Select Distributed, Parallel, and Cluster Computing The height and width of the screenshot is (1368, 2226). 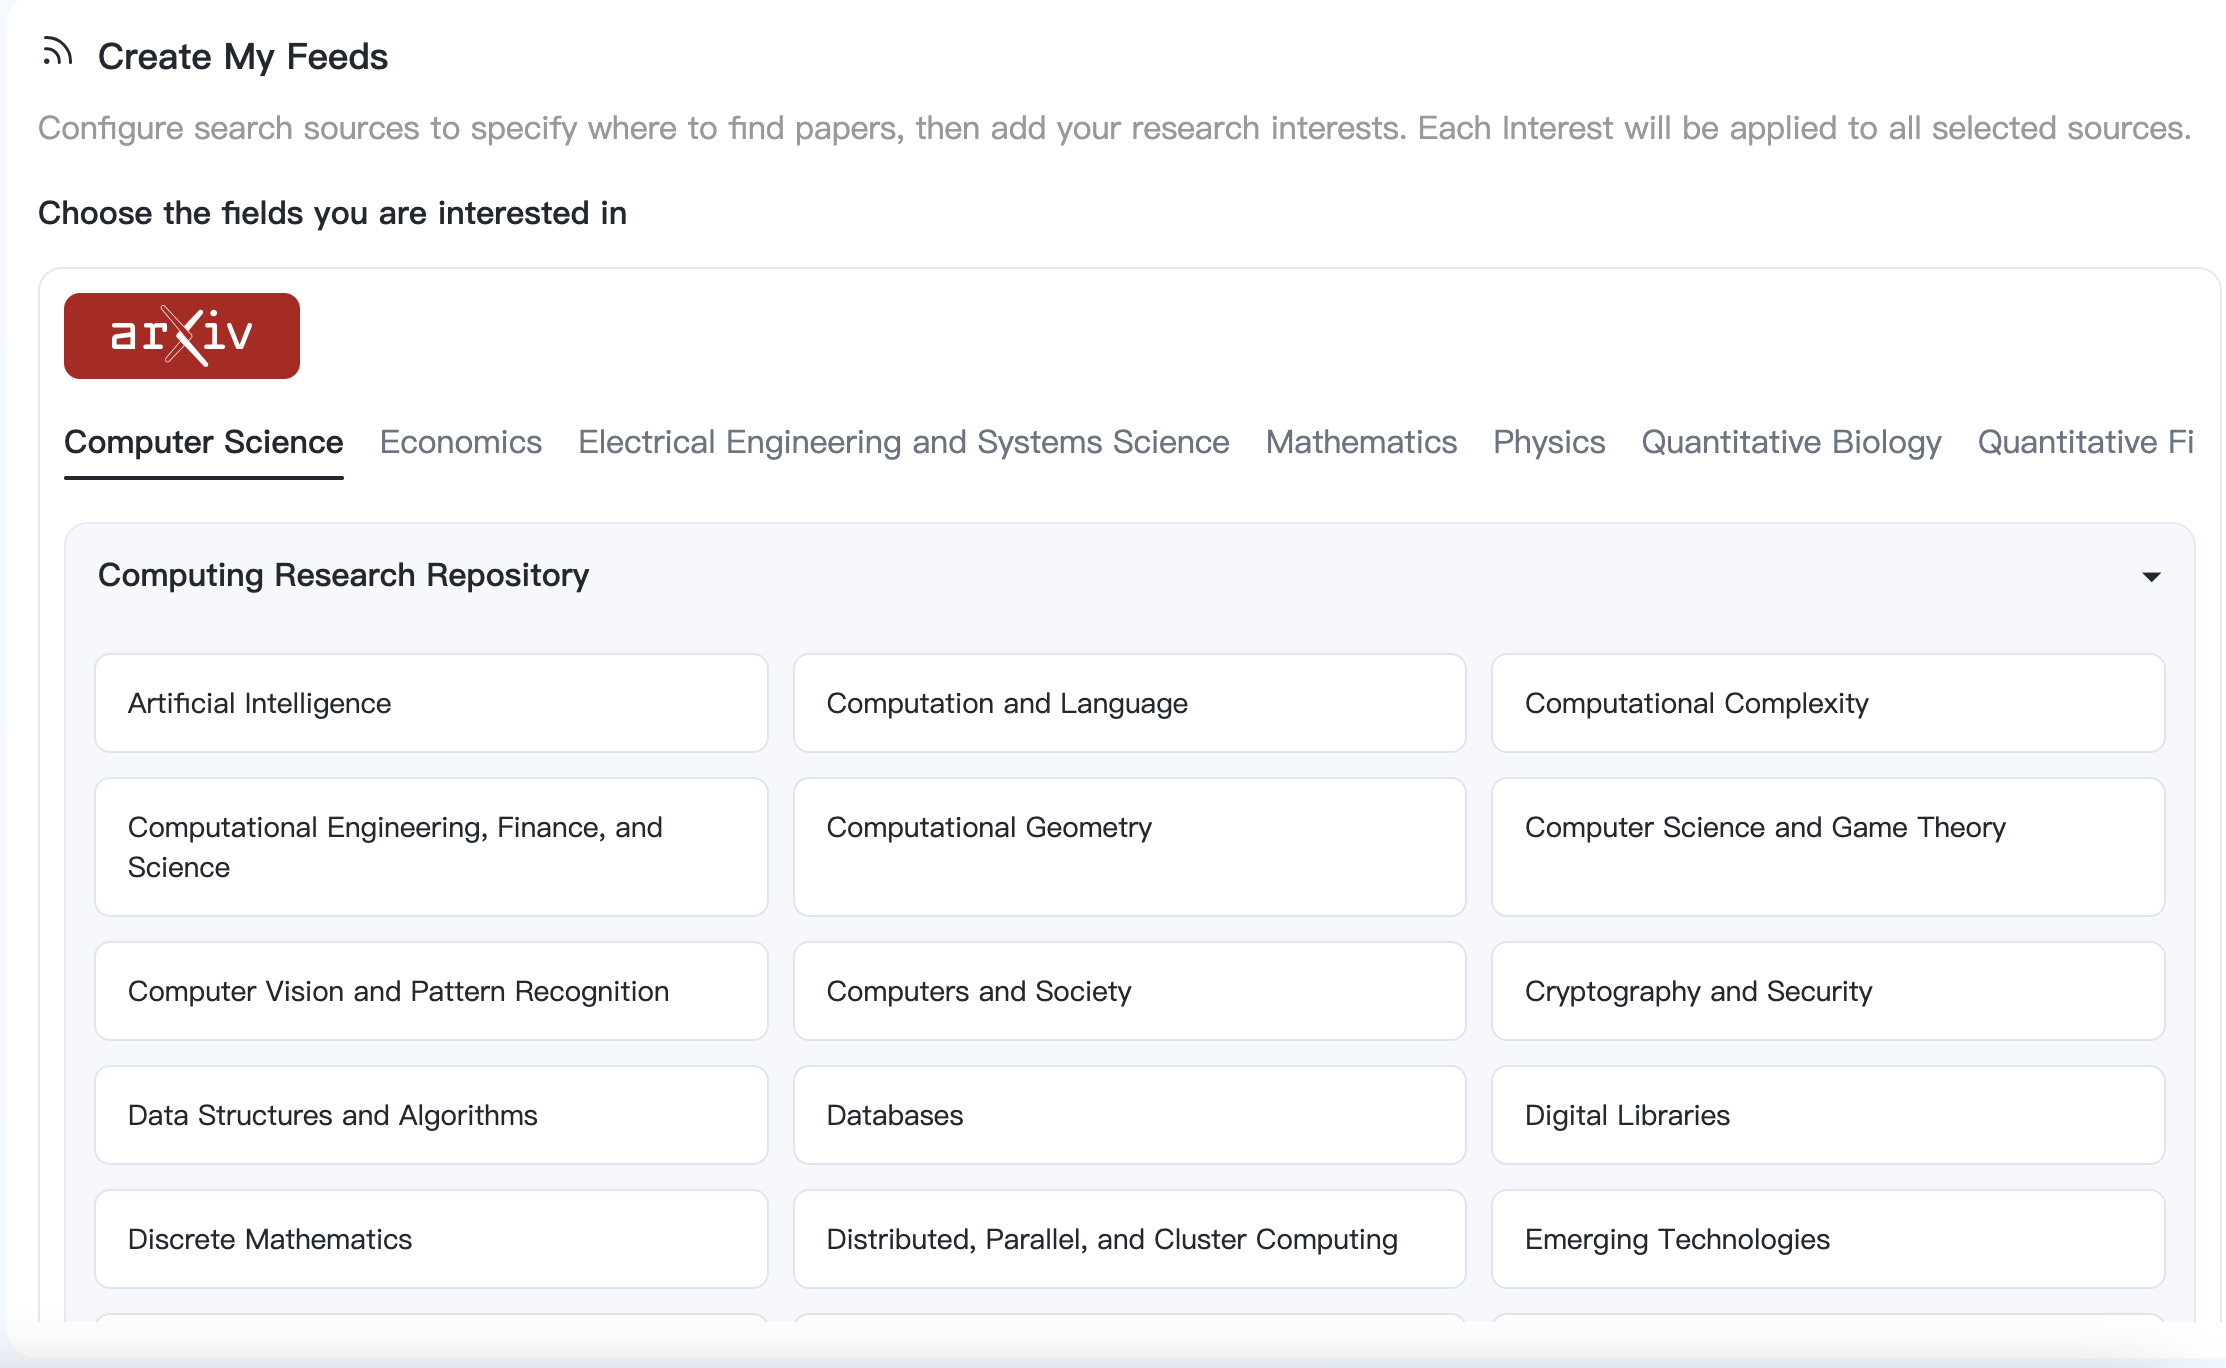pyautogui.click(x=1129, y=1239)
